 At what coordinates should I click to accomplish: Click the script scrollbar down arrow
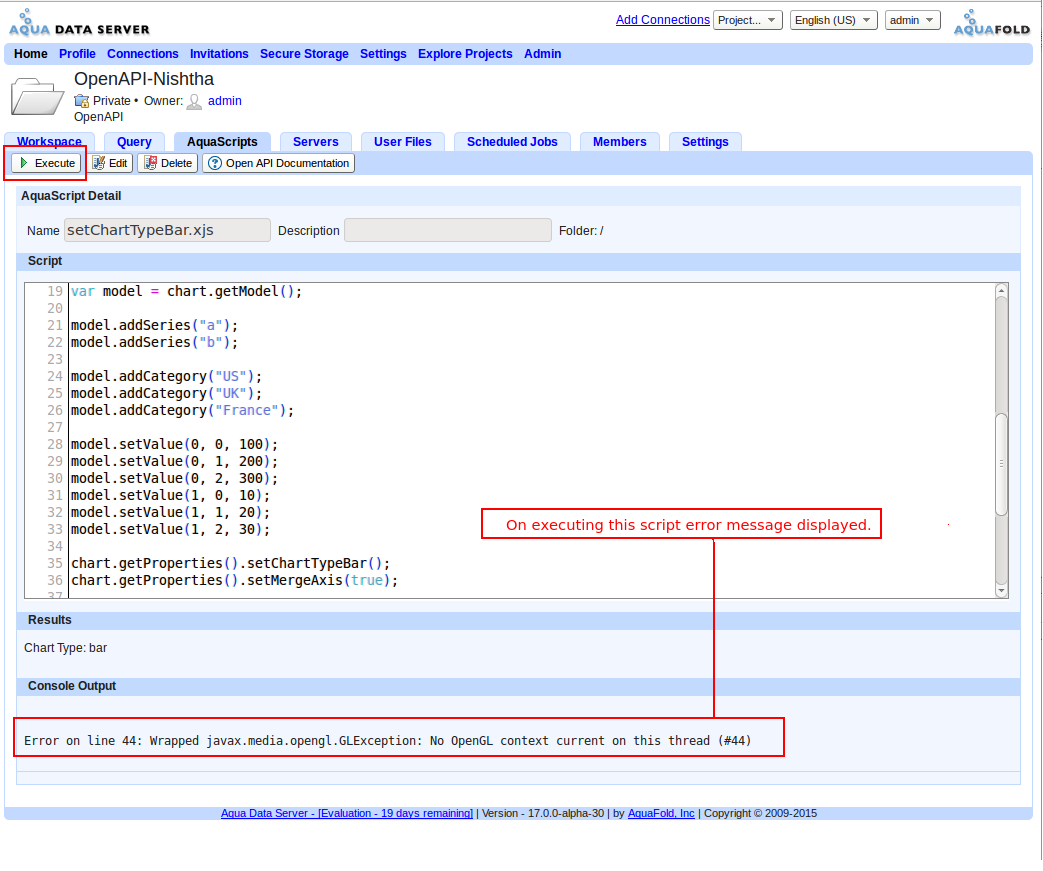click(1001, 590)
